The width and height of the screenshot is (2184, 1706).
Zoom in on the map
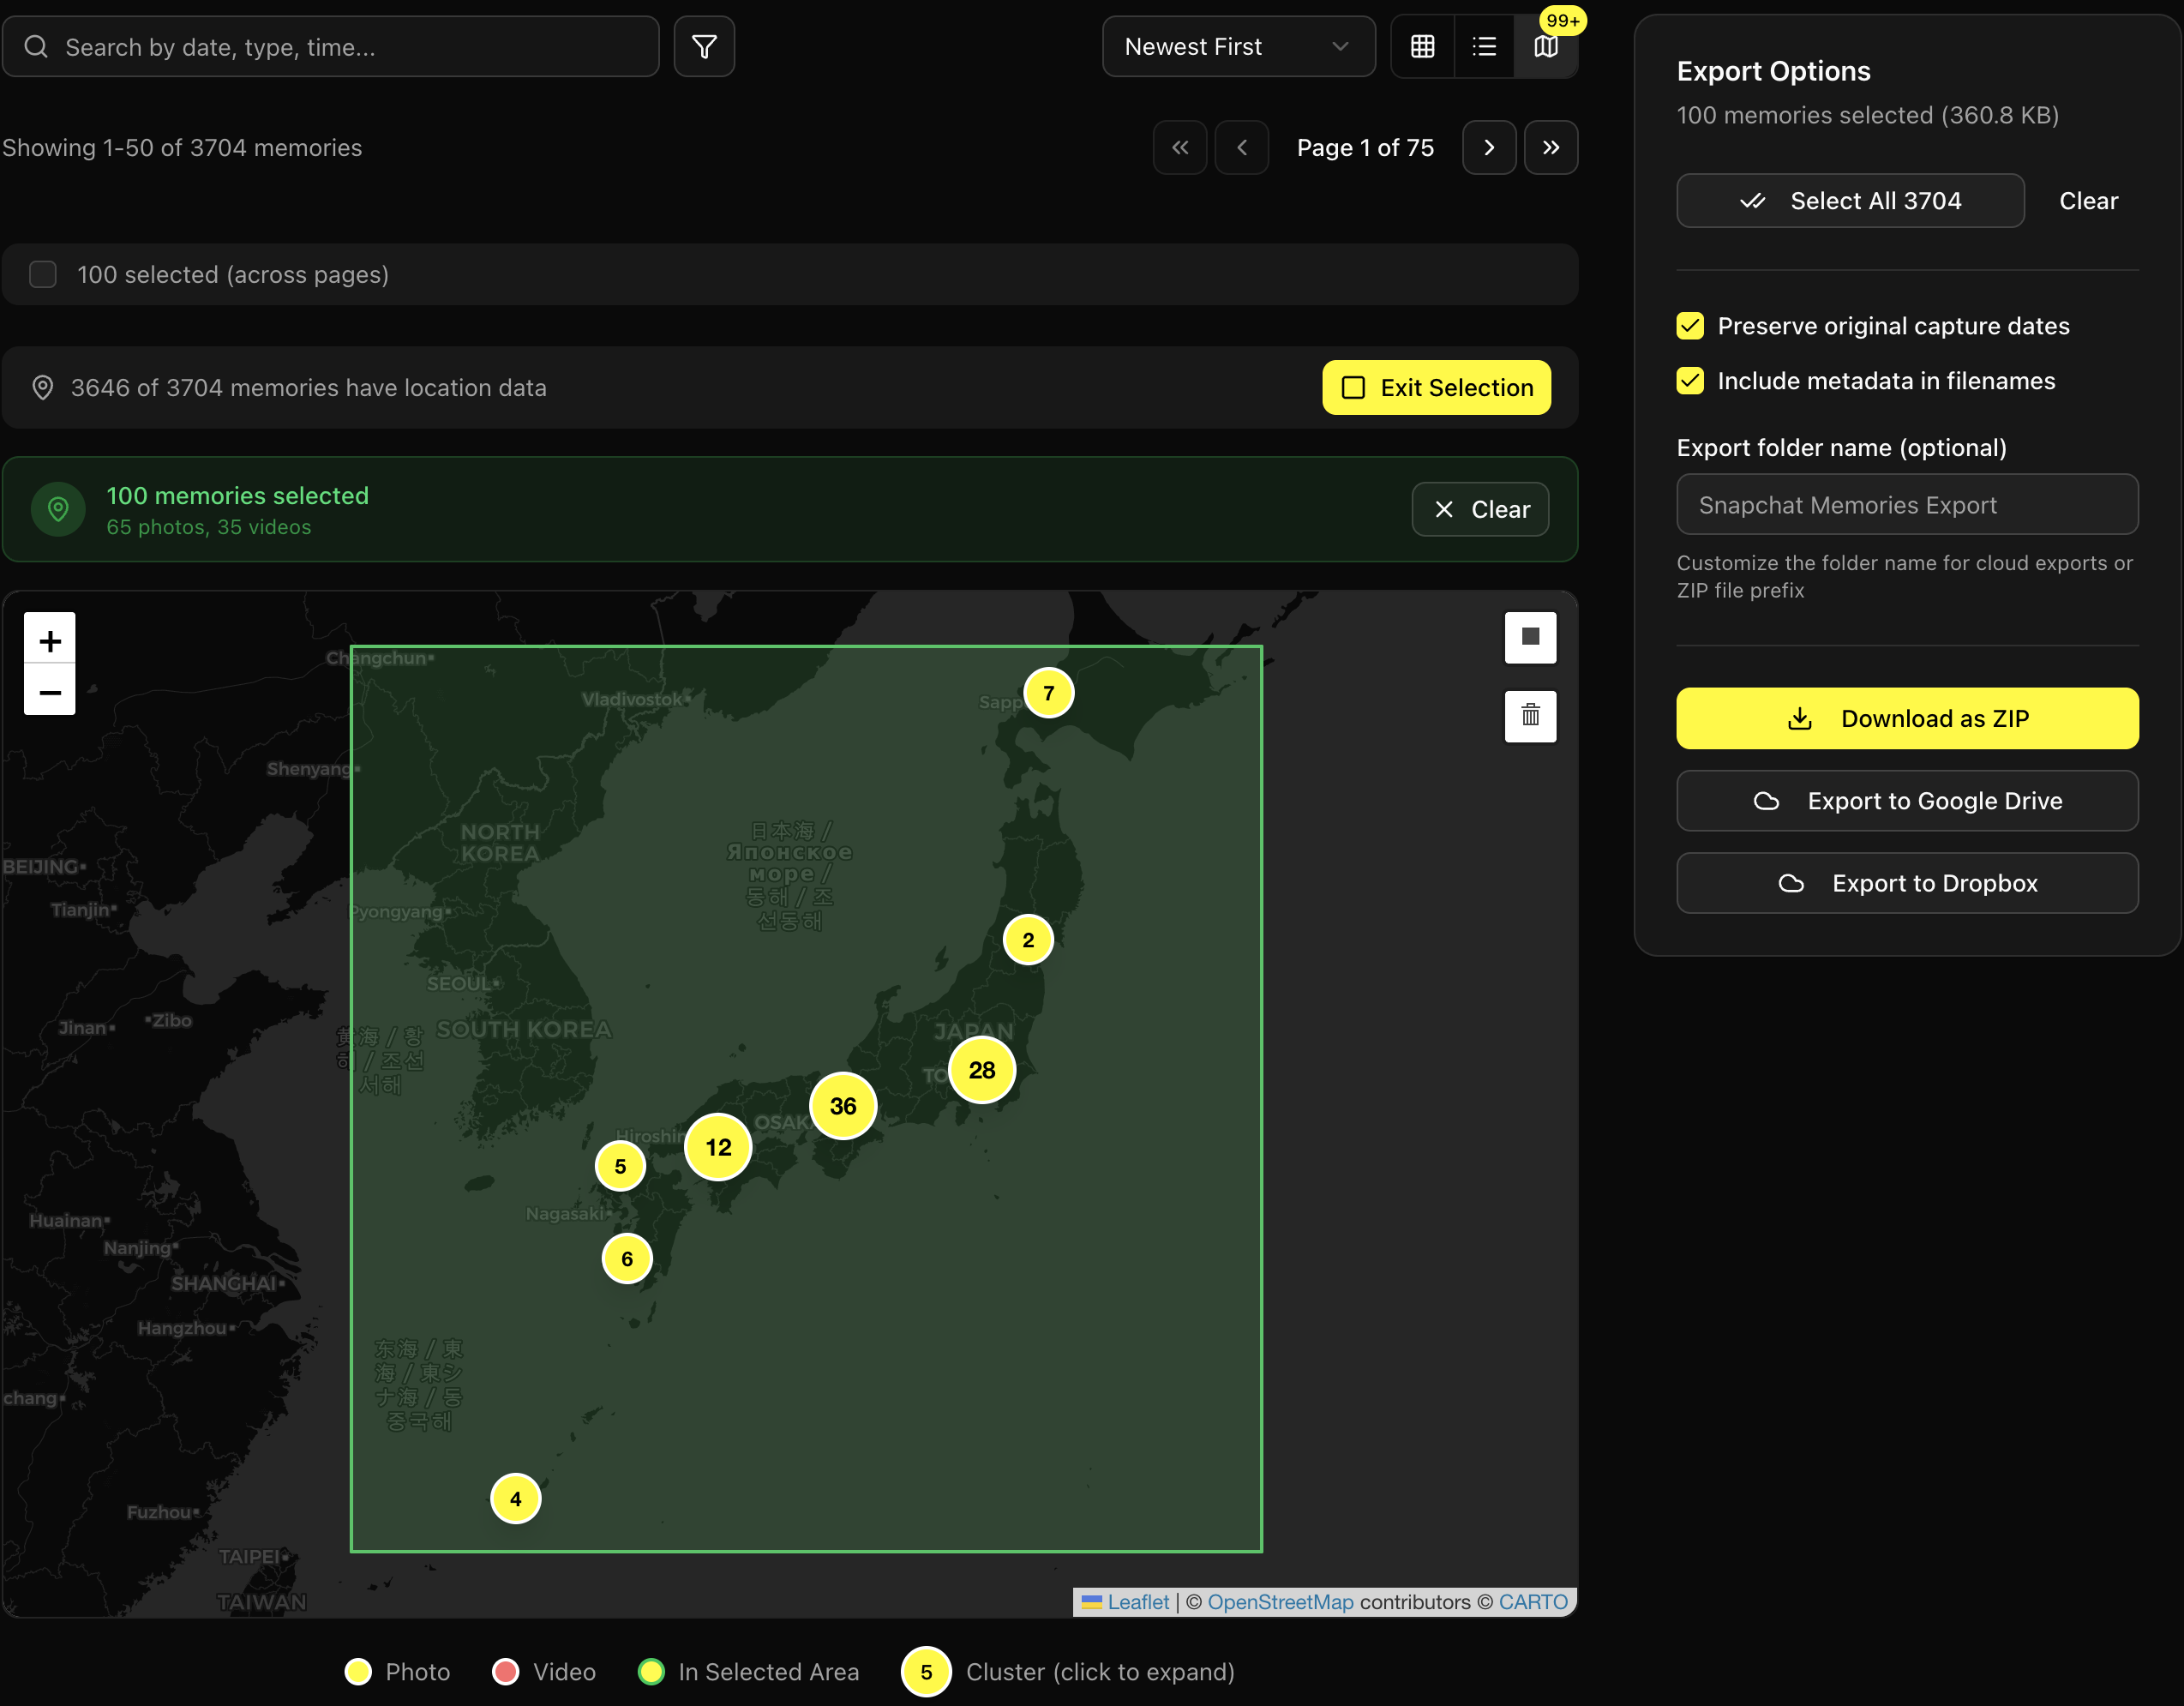(49, 640)
